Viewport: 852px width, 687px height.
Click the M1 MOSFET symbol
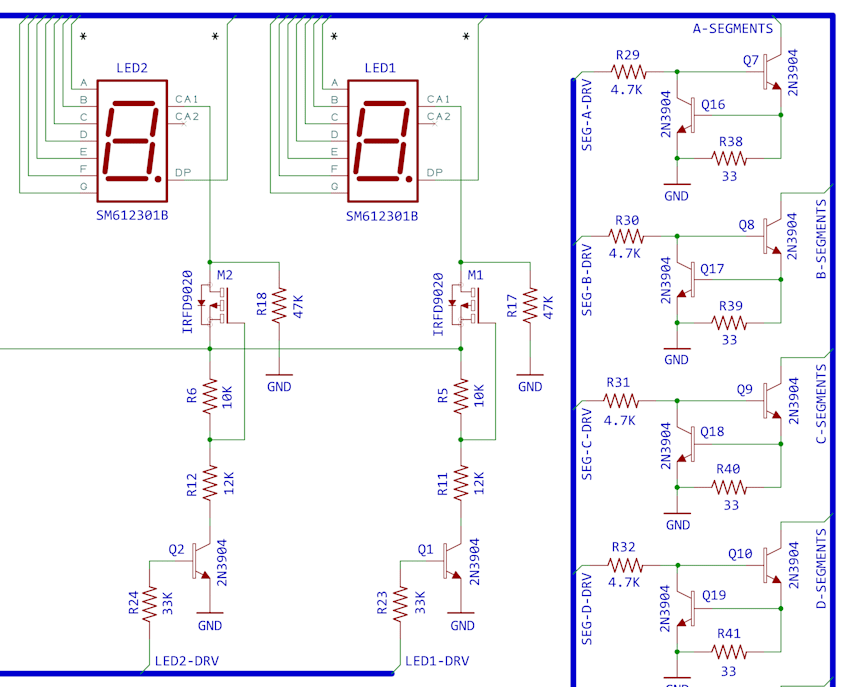pyautogui.click(x=466, y=304)
